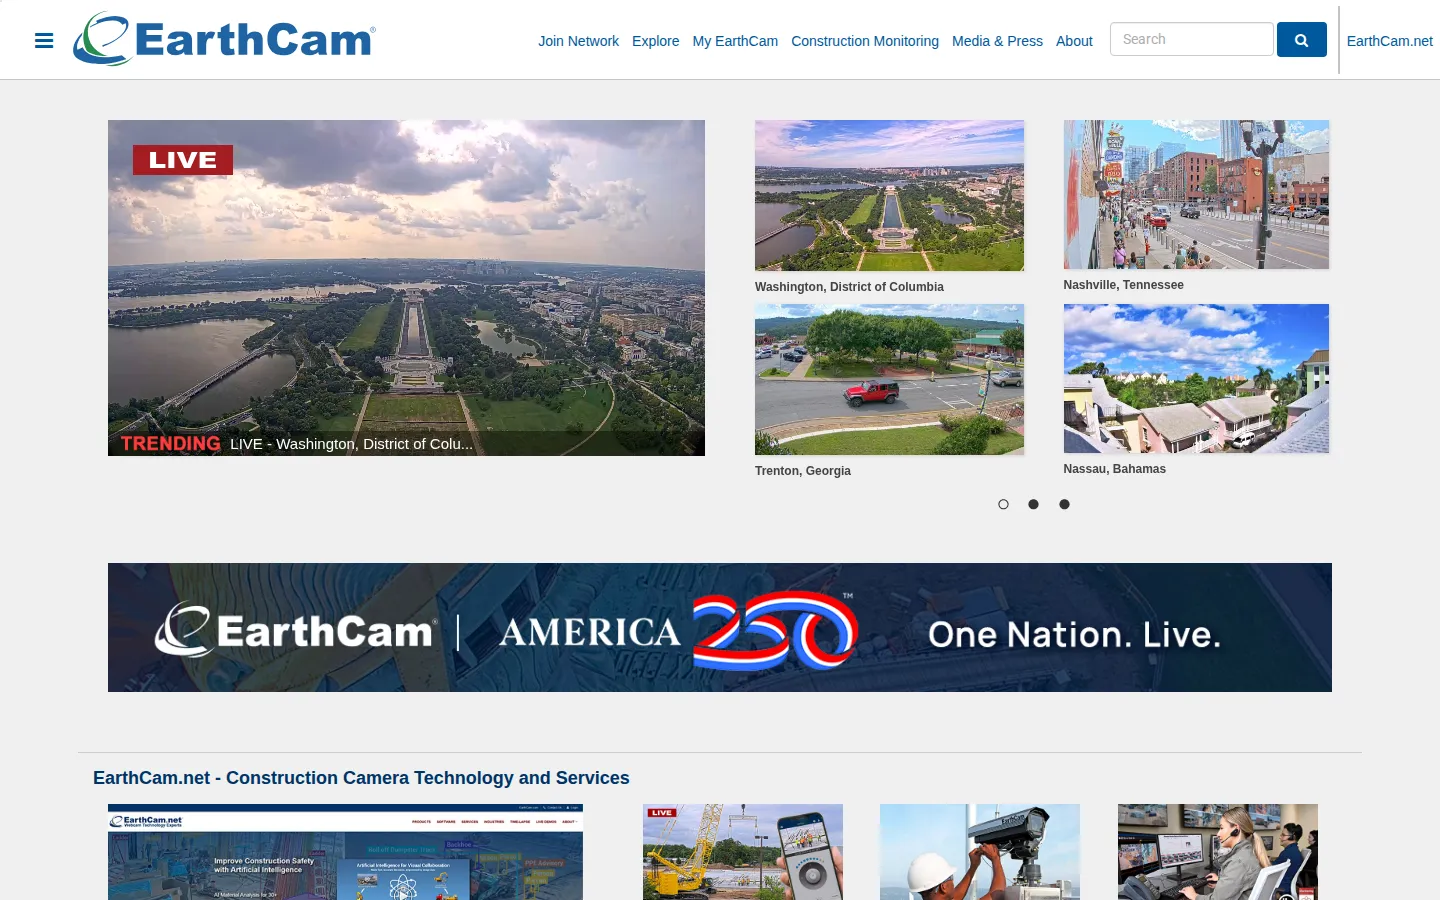The image size is (1440, 900).
Task: Select the third carousel page dot
Action: 1064,504
